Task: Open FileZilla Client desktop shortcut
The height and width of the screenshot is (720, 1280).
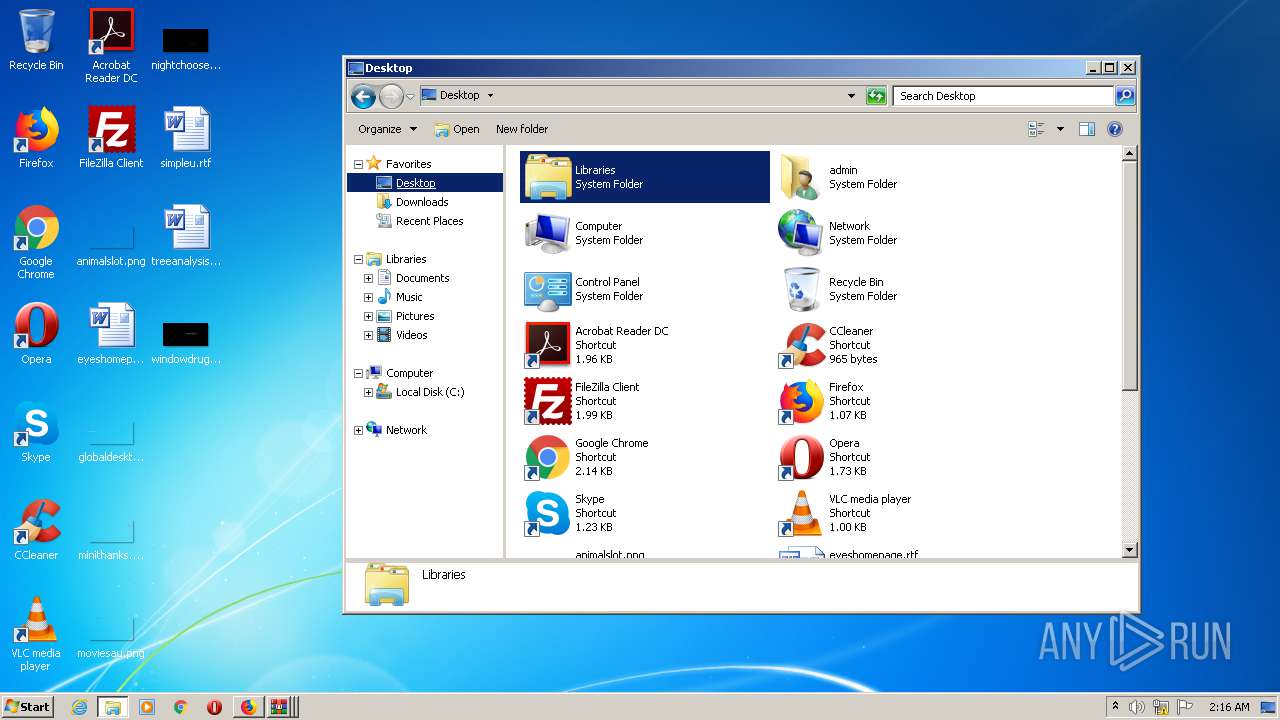Action: click(x=111, y=137)
